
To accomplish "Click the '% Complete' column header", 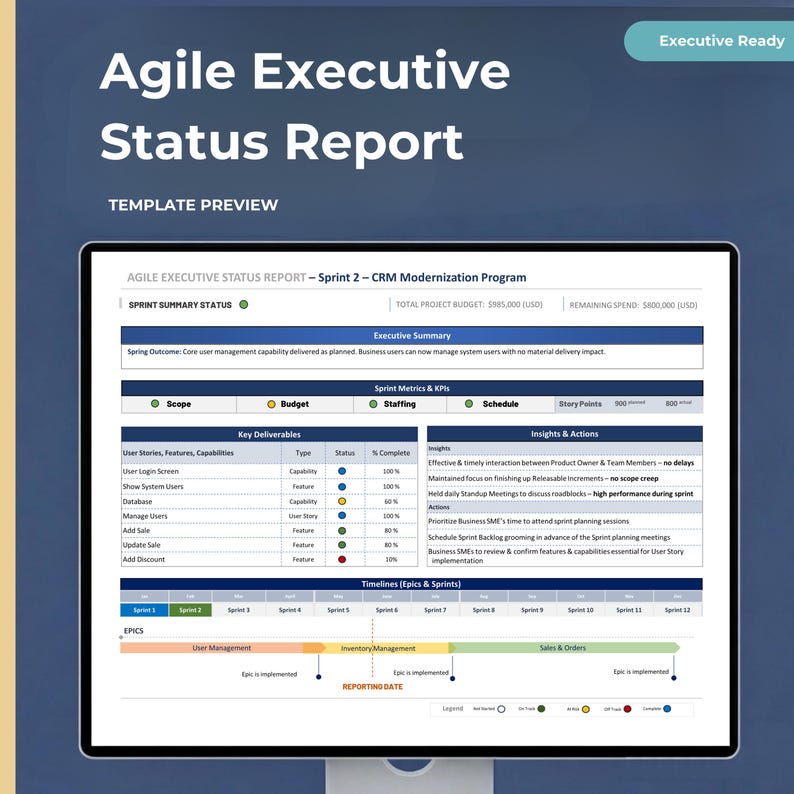I will click(391, 453).
